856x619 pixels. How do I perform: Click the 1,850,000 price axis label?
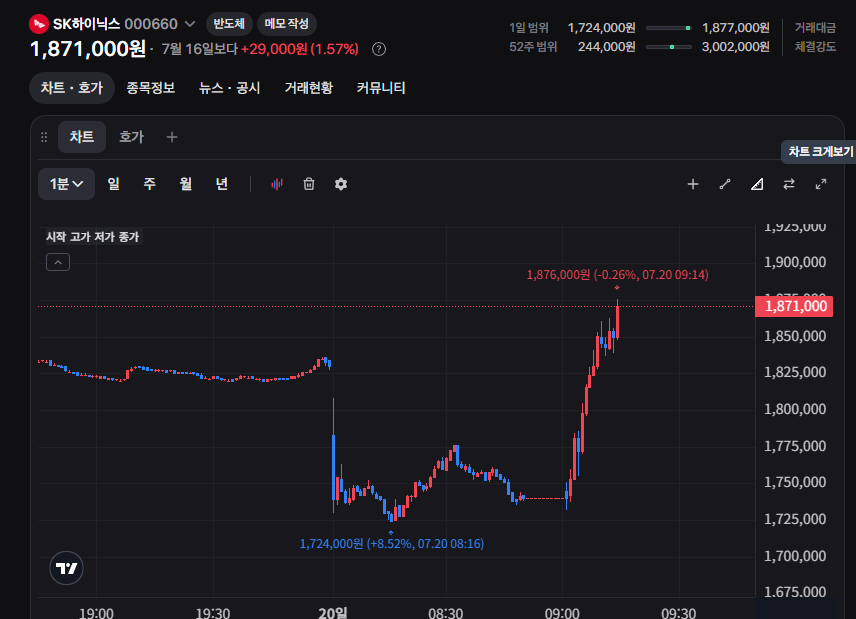point(795,336)
